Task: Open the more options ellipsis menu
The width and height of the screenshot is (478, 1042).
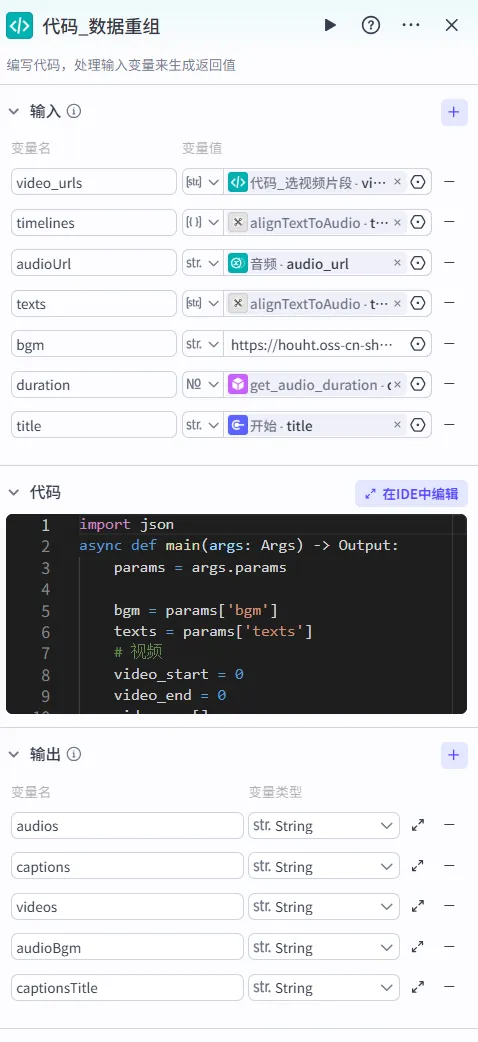Action: pos(411,25)
